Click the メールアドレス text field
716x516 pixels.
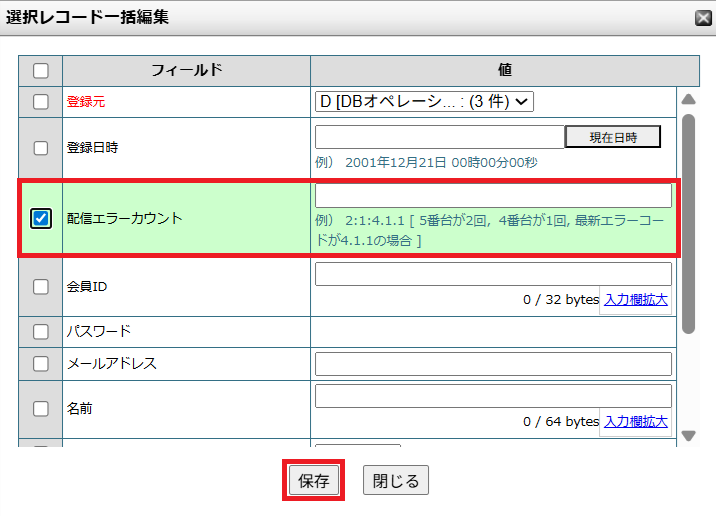pos(493,364)
